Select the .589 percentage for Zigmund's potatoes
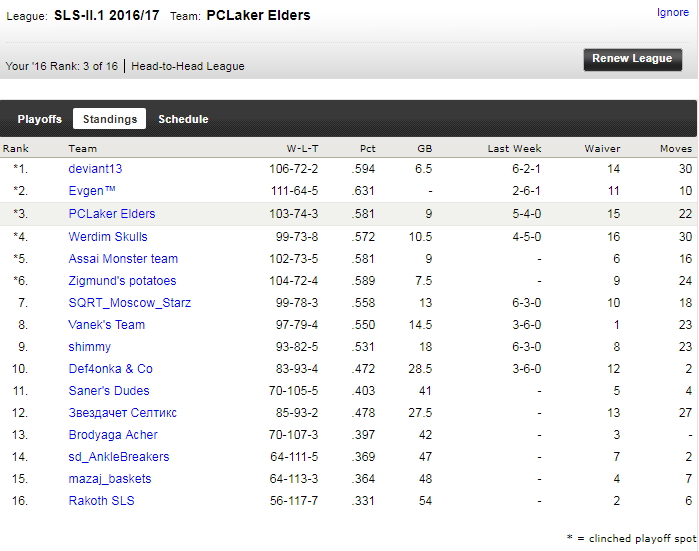Viewport: 699px width, 551px height. coord(363,281)
